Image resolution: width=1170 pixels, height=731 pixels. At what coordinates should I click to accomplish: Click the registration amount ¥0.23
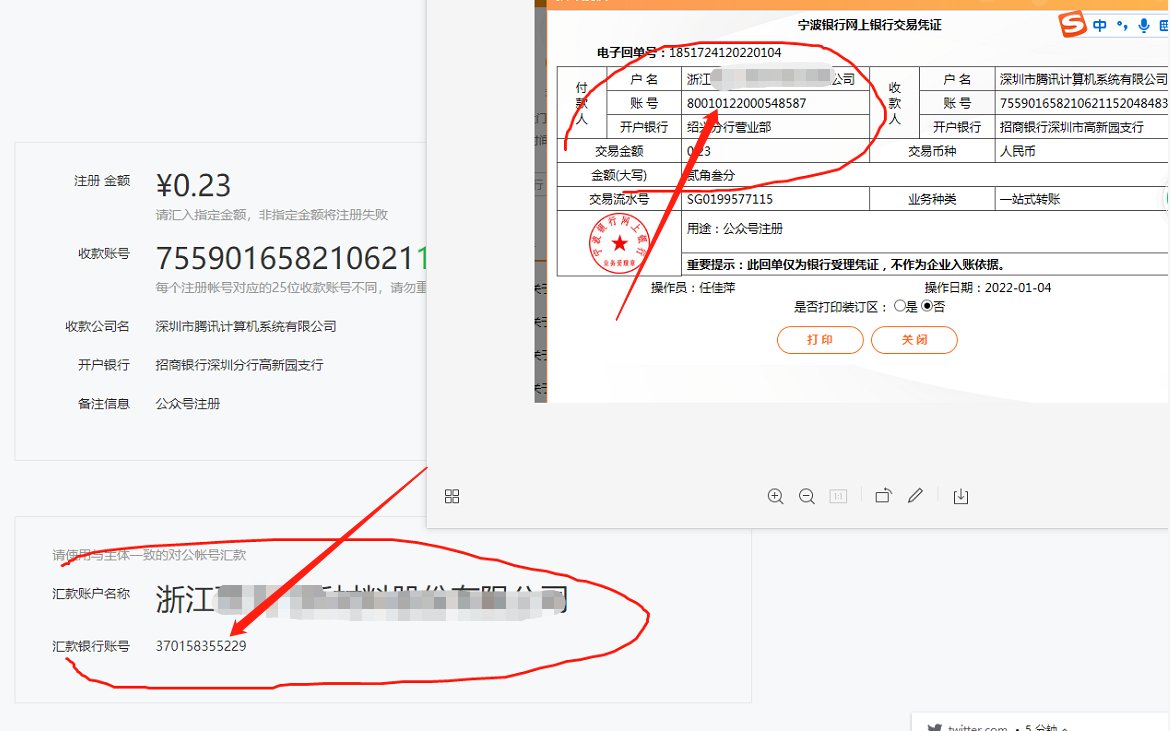[x=193, y=185]
